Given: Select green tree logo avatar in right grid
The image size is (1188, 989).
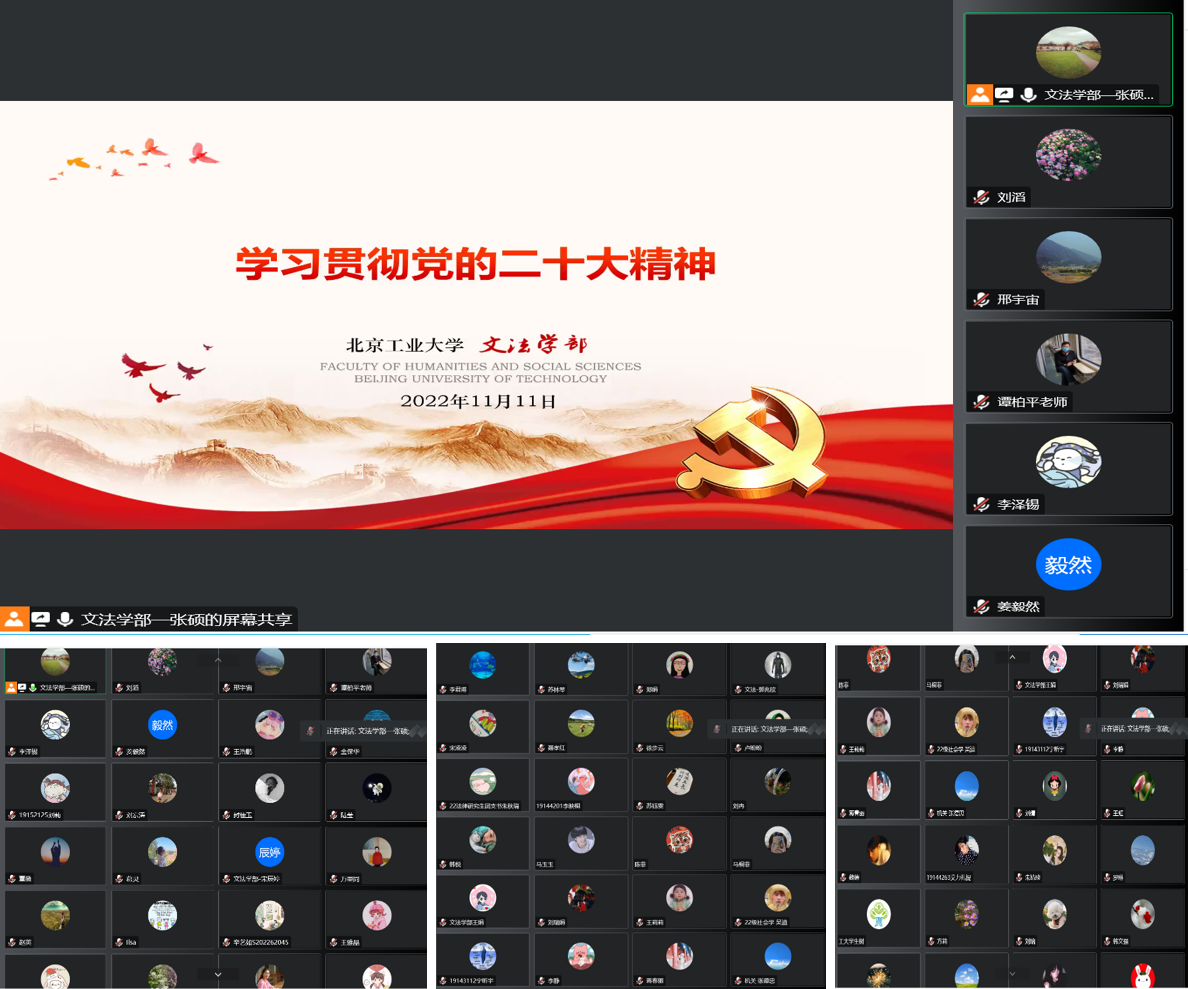Looking at the screenshot, I should [x=879, y=914].
